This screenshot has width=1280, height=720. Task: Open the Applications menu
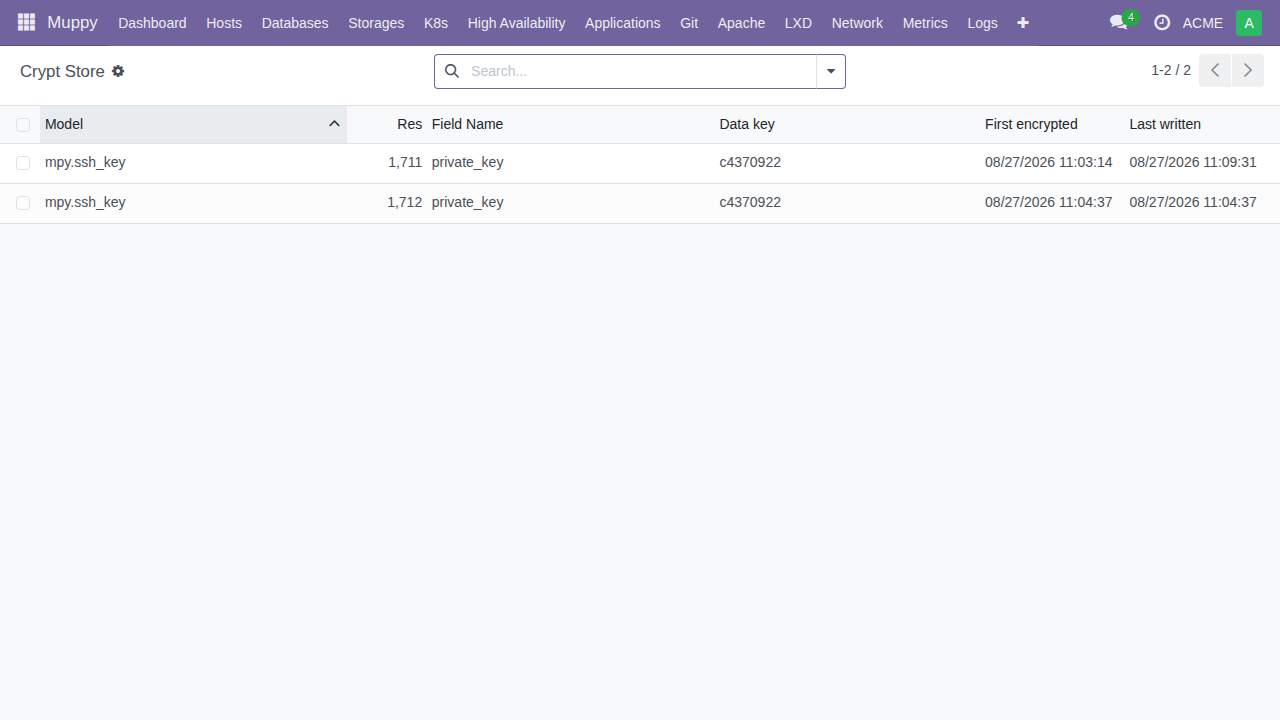623,22
